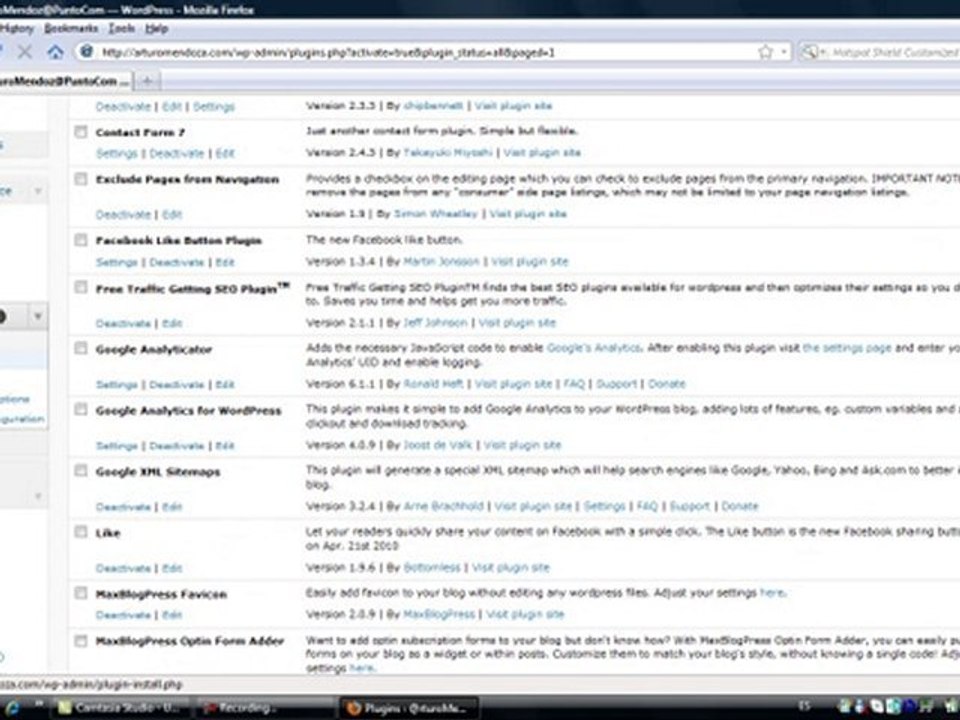The width and height of the screenshot is (960, 720).
Task: Click the Firefox Home icon
Action: click(55, 52)
